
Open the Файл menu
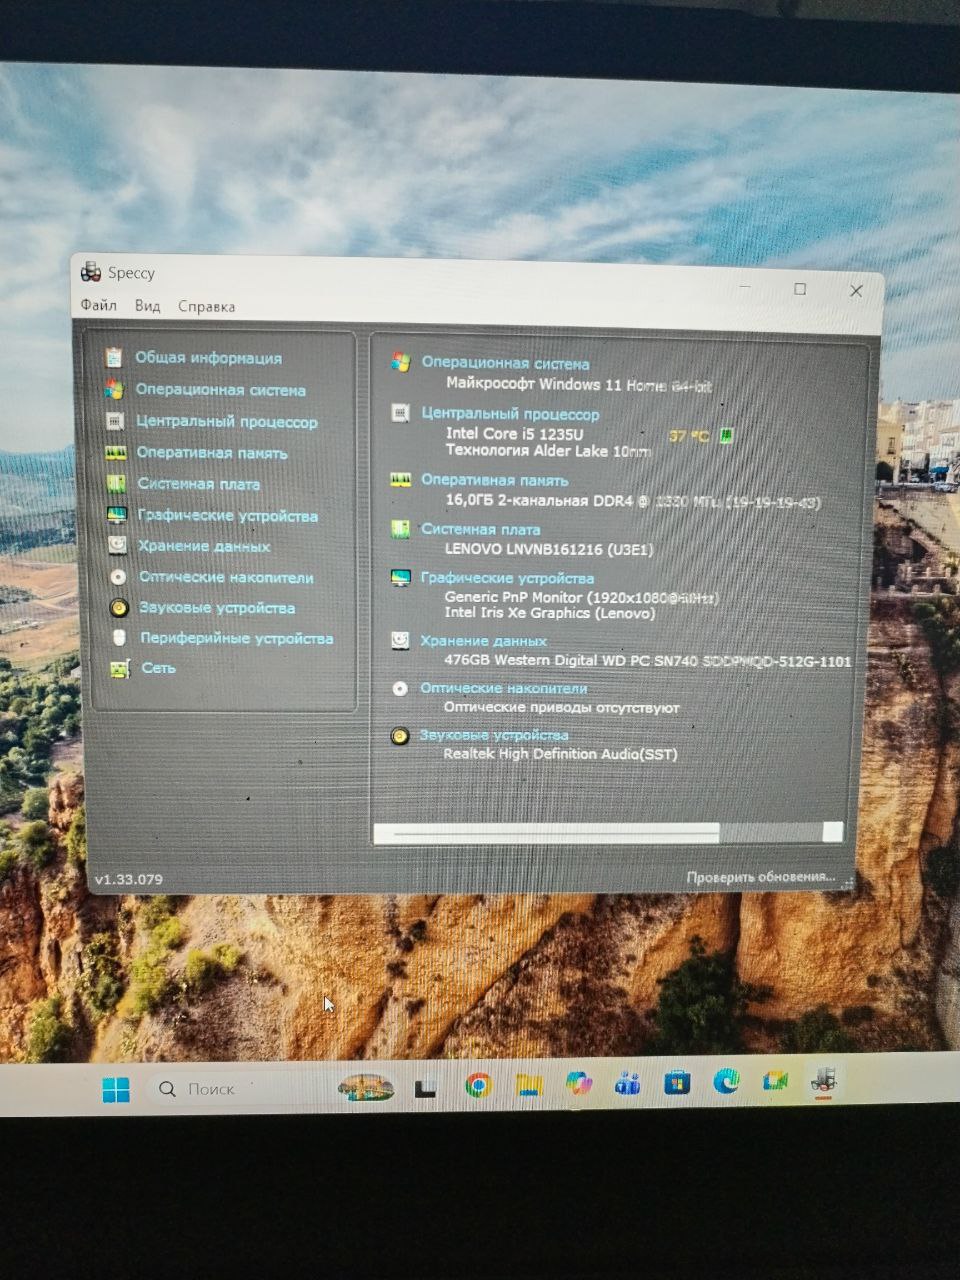[x=99, y=306]
